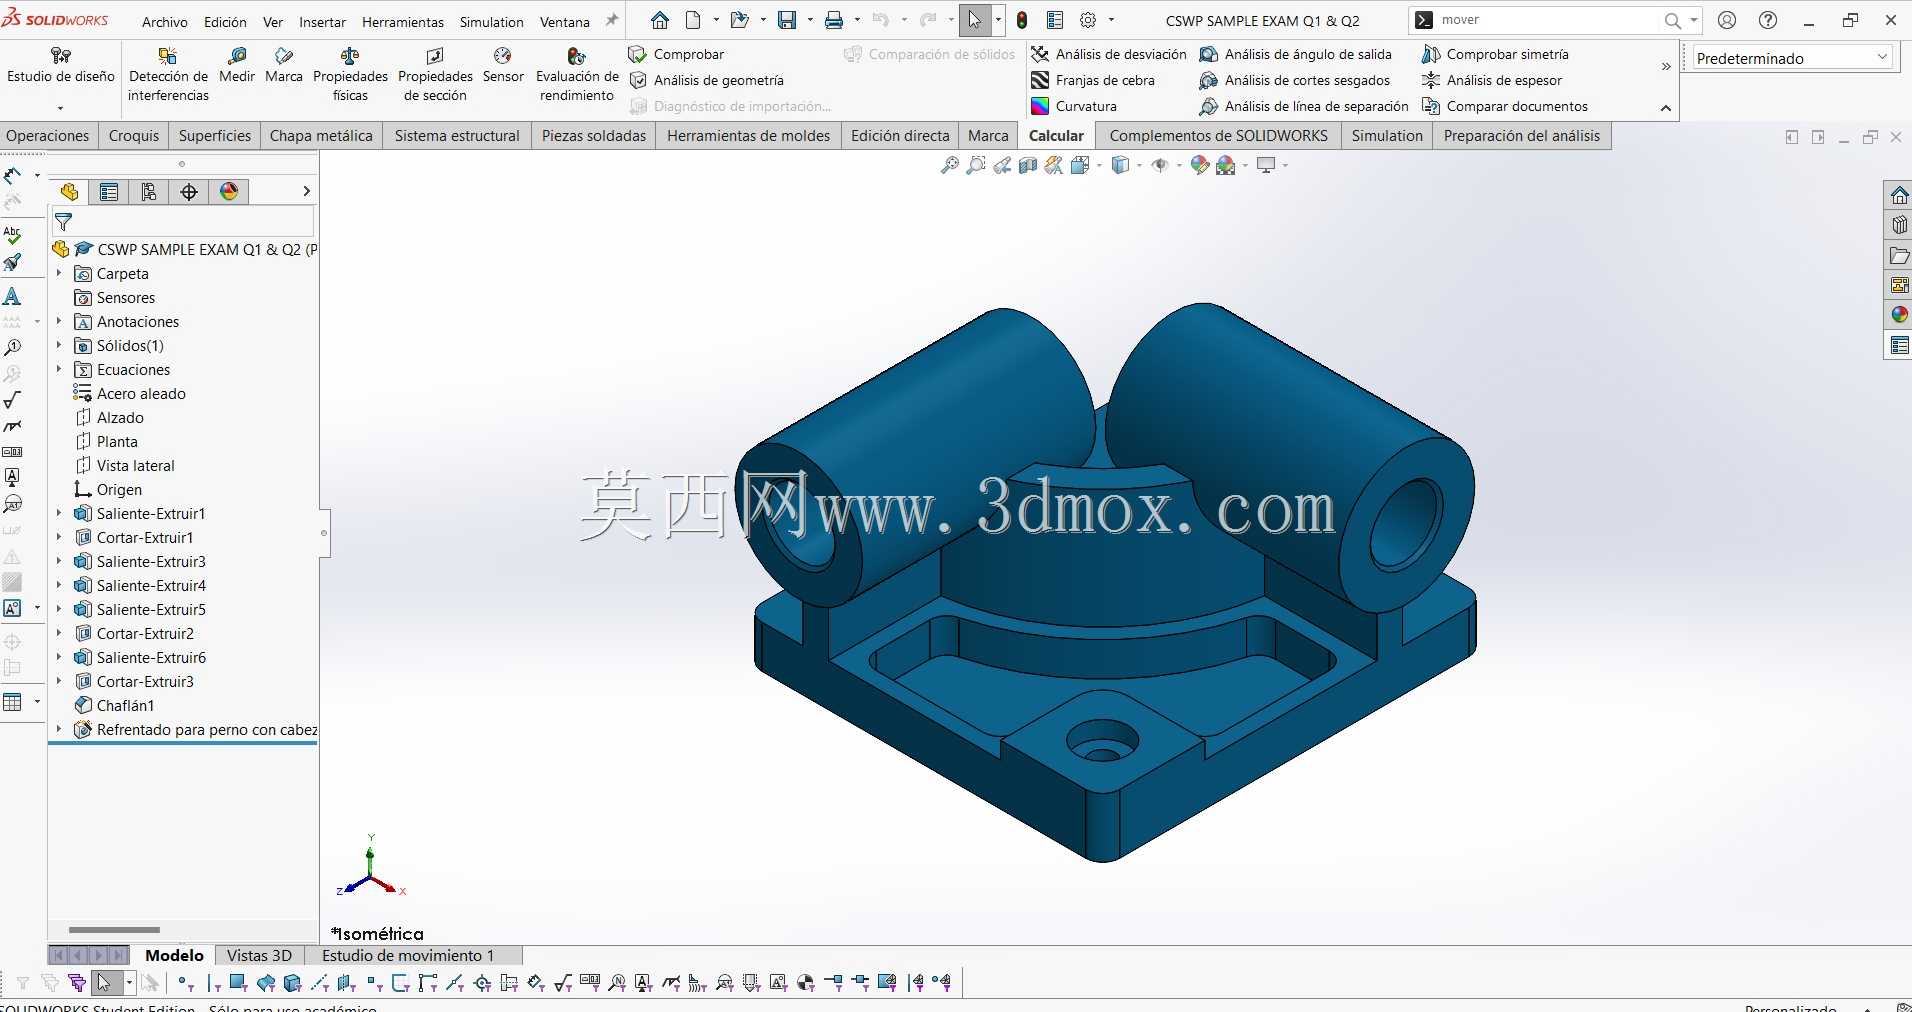1912x1012 pixels.
Task: Start Estudio de diseño
Action: [61, 64]
